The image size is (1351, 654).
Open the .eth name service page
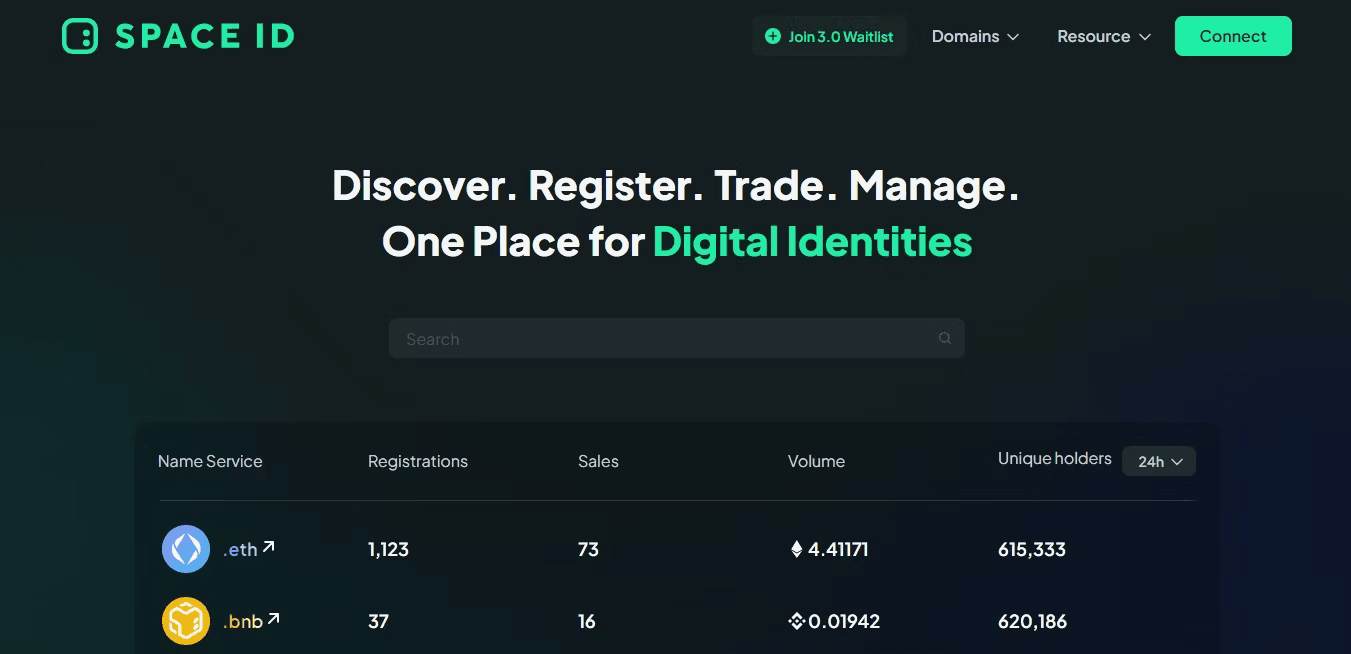(x=238, y=549)
